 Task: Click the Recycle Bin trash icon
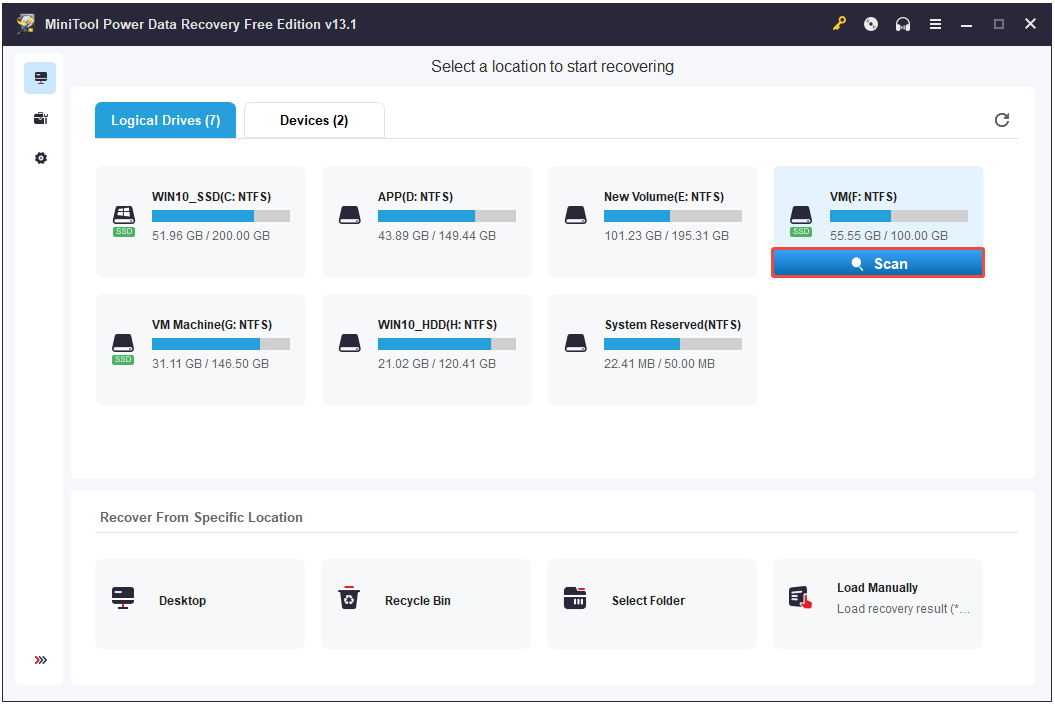[x=349, y=597]
